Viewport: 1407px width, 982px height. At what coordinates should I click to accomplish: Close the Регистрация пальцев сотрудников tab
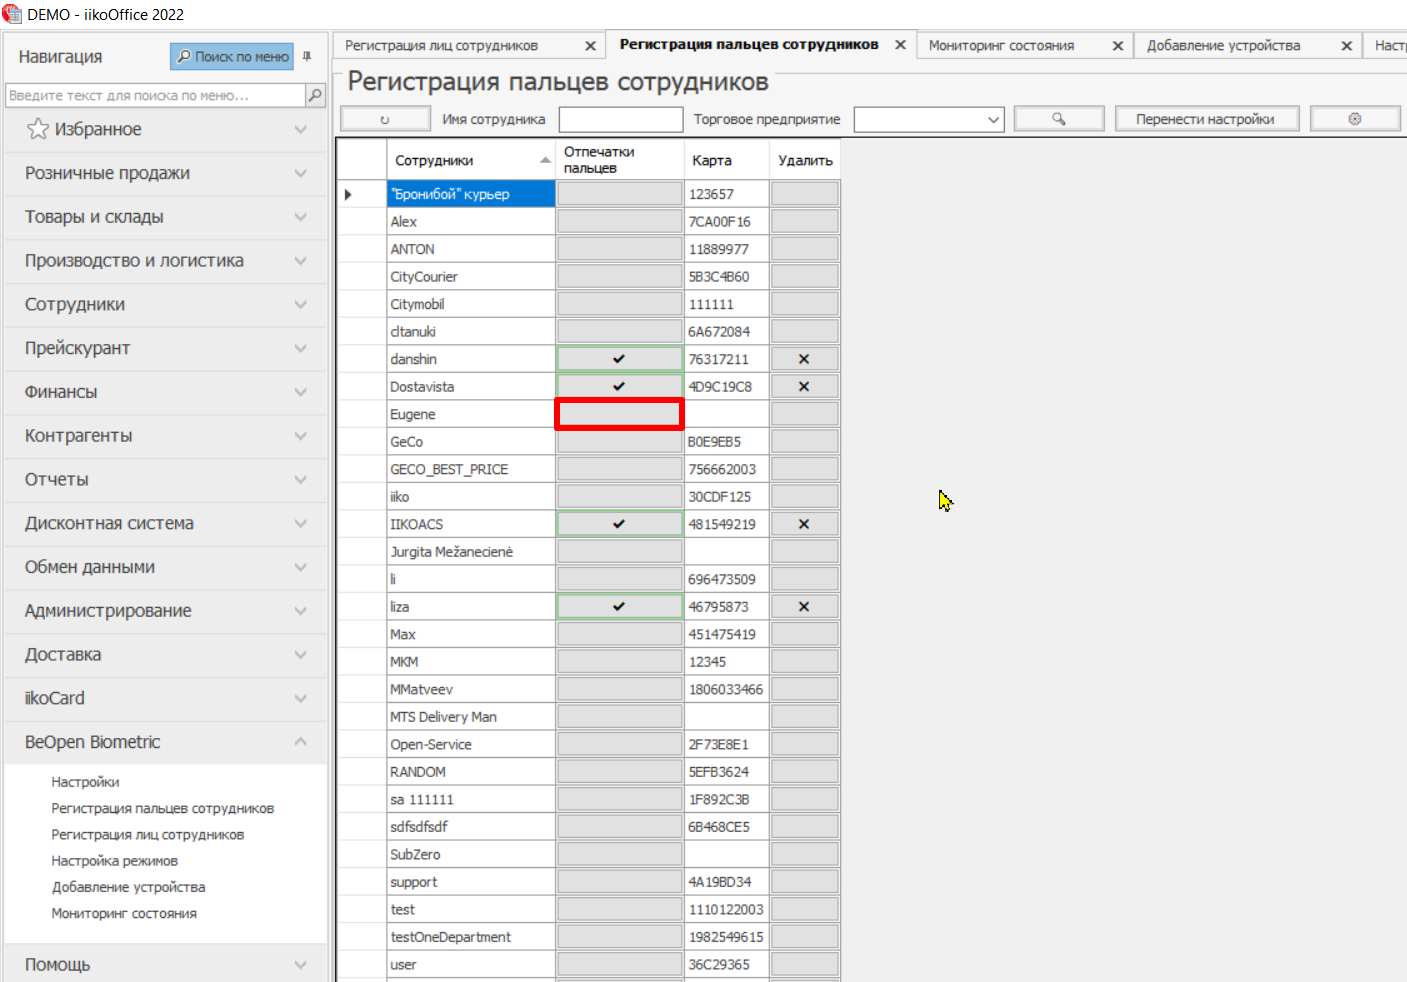click(x=900, y=45)
